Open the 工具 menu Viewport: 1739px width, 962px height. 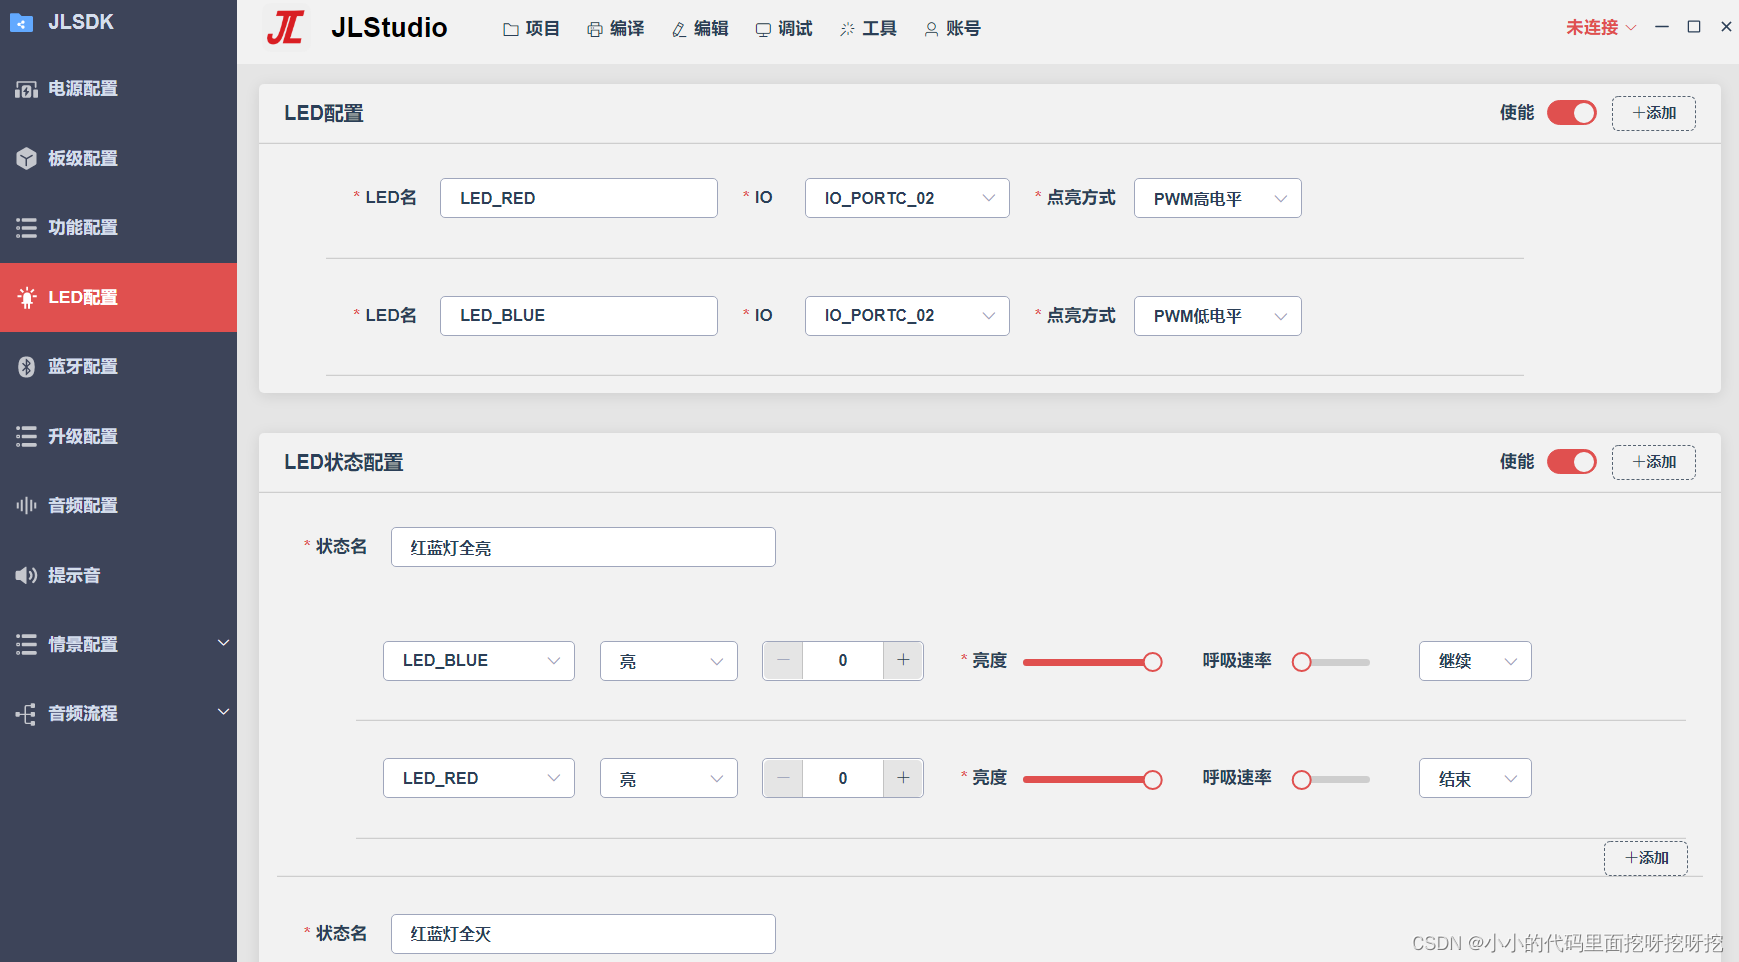click(x=867, y=29)
